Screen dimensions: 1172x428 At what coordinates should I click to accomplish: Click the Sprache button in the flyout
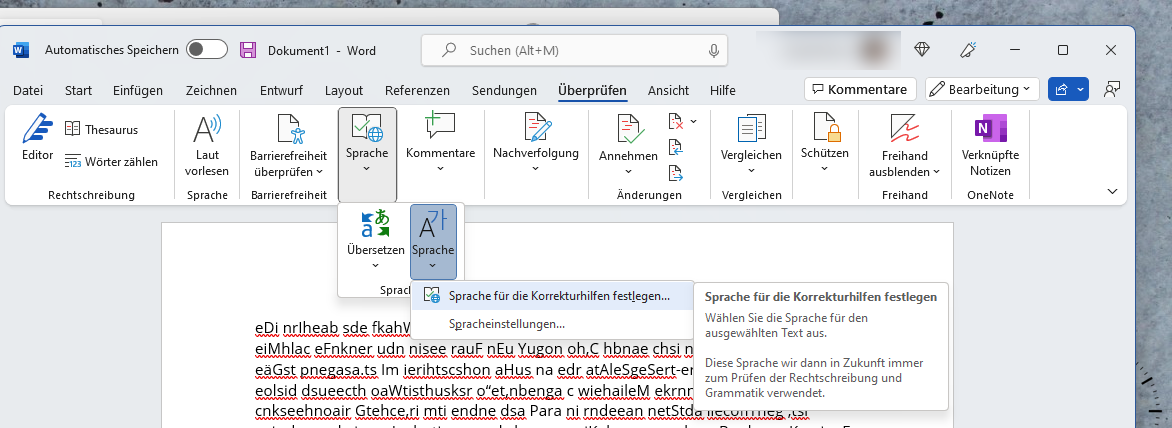click(x=433, y=241)
